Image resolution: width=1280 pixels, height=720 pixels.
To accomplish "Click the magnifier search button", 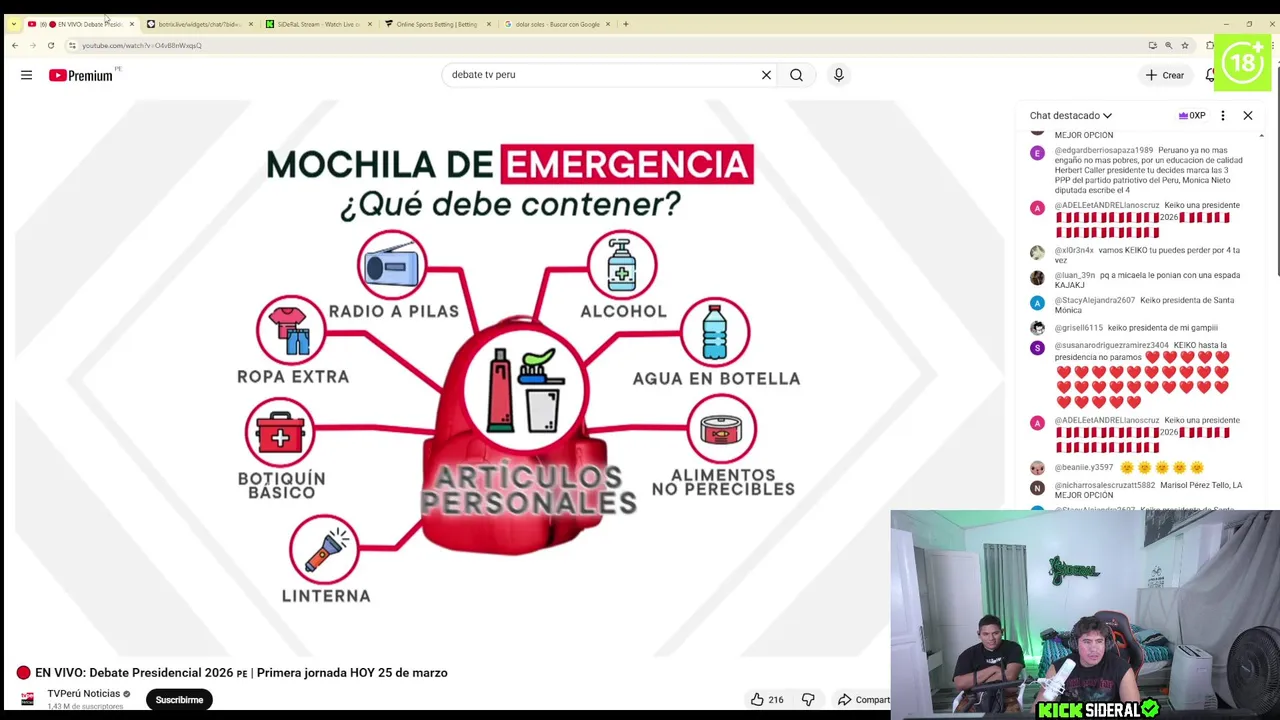I will [x=796, y=75].
